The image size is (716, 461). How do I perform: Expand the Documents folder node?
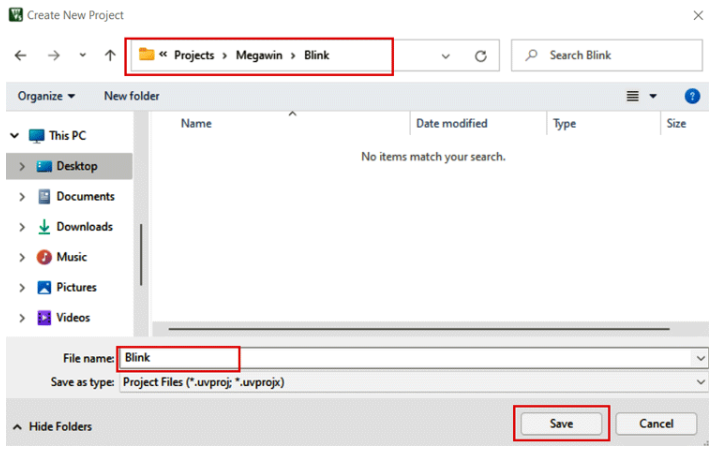[22, 197]
